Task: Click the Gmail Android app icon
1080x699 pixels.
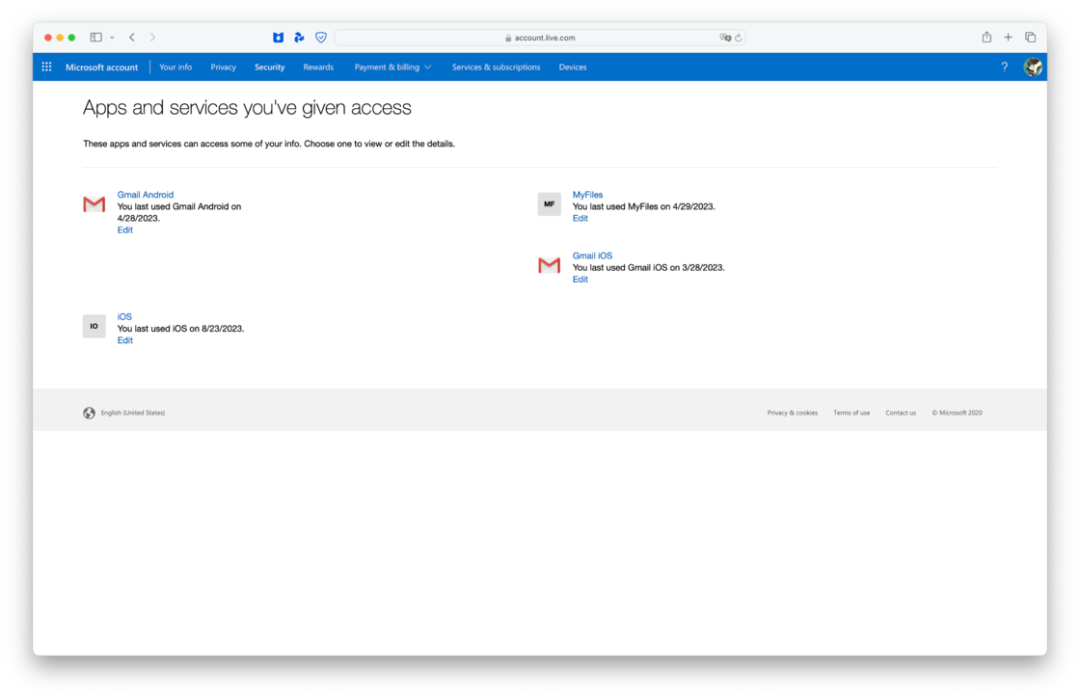Action: coord(94,205)
